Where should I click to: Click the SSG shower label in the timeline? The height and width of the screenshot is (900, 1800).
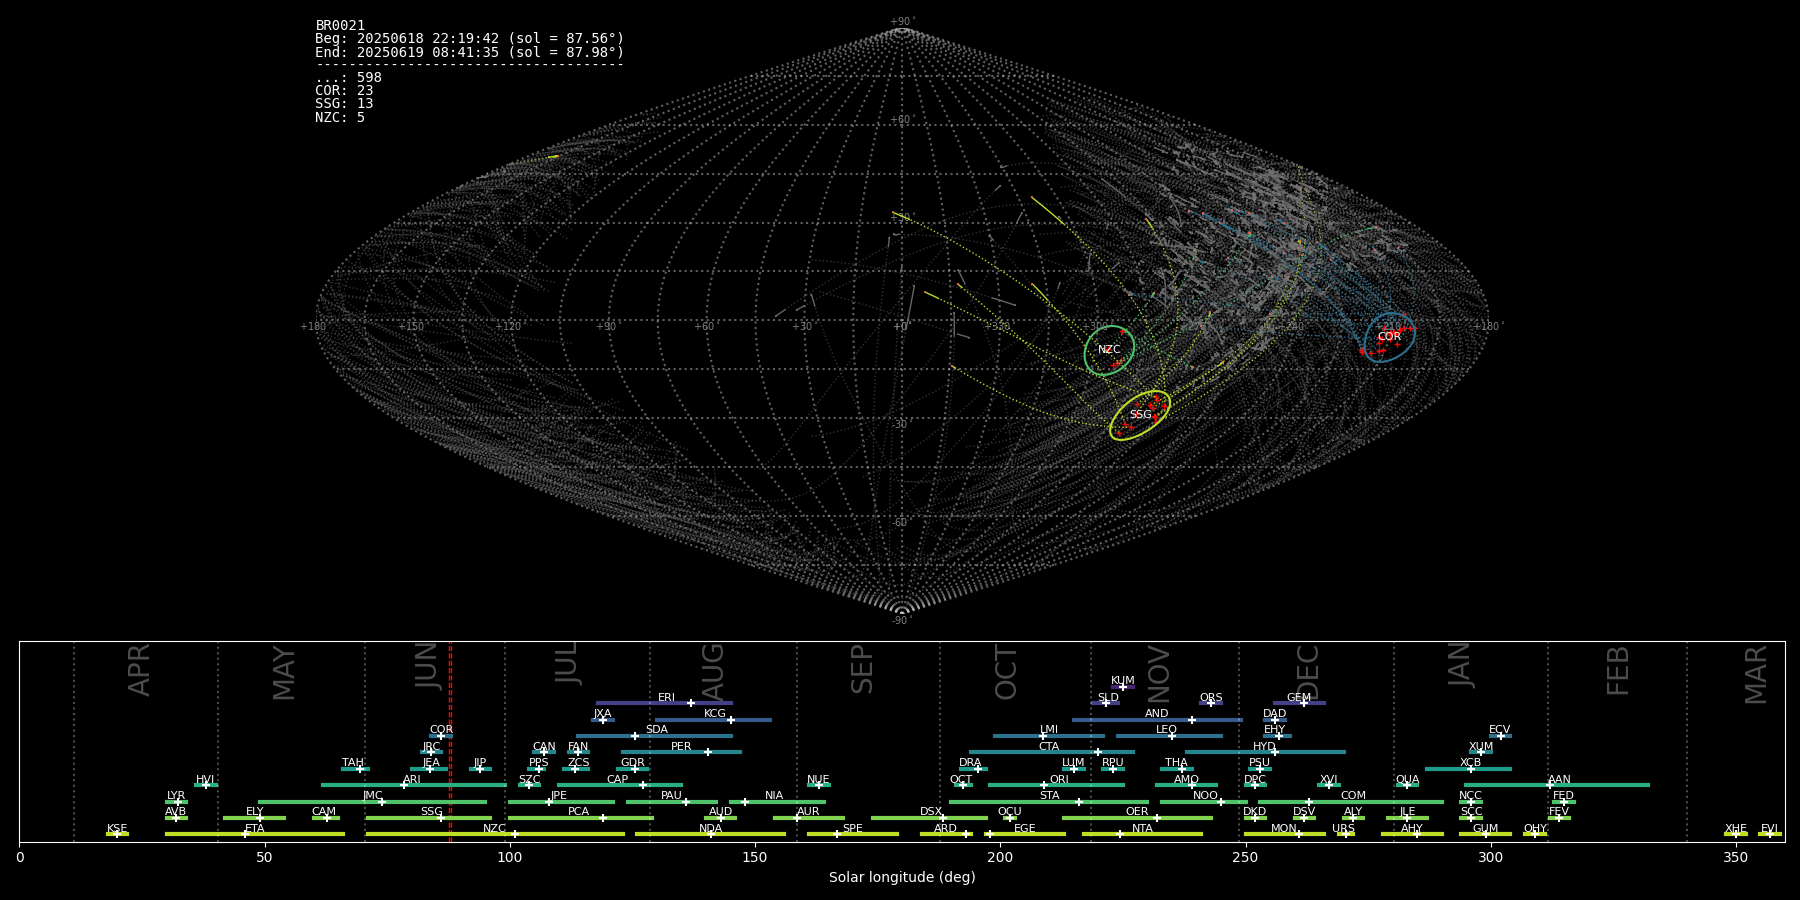point(431,812)
